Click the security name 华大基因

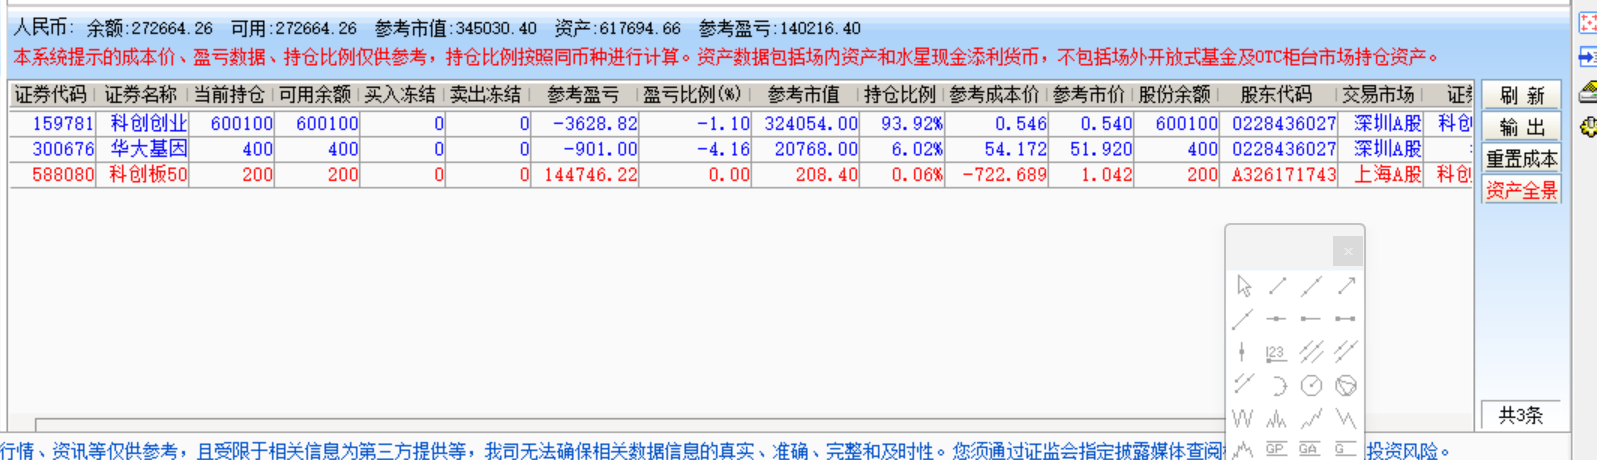(x=149, y=148)
